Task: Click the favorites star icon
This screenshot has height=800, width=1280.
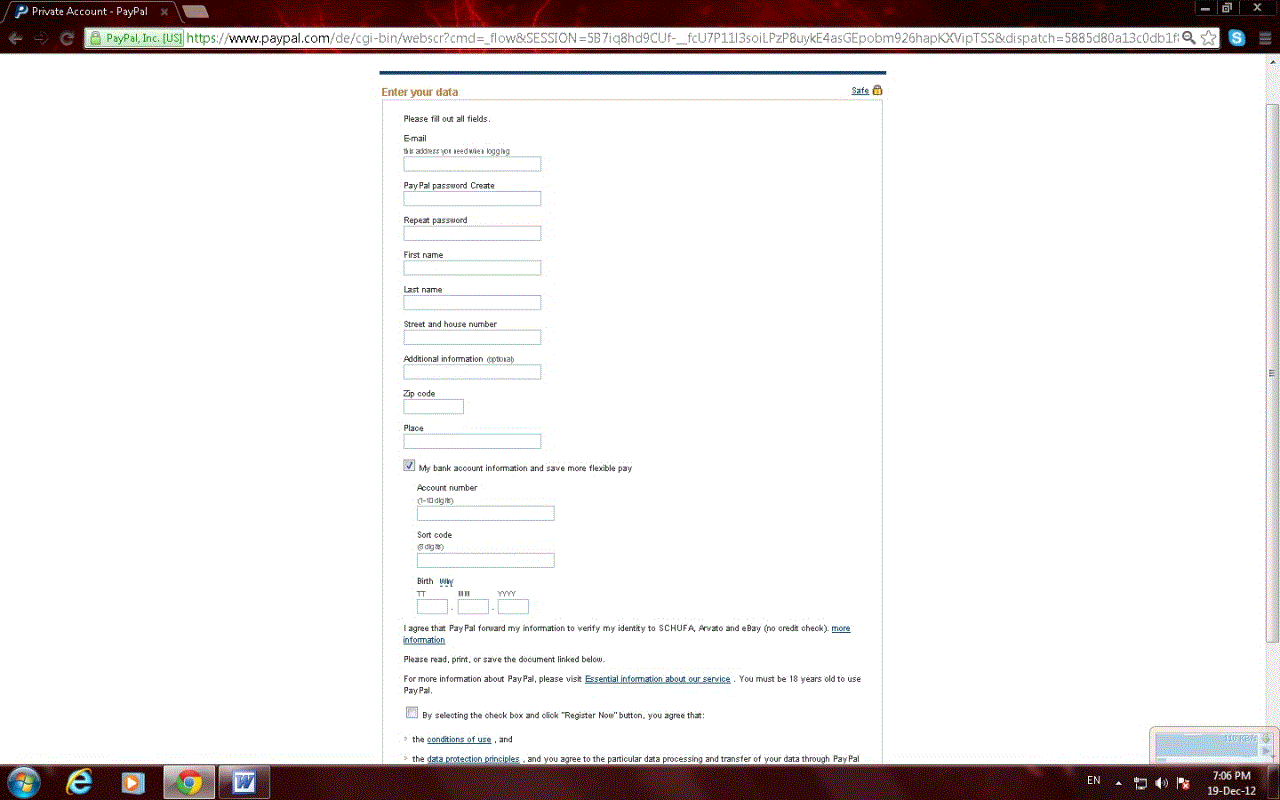Action: [1209, 37]
